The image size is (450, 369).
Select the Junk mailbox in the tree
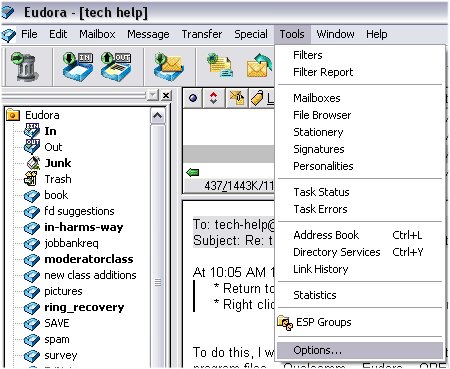pos(58,163)
